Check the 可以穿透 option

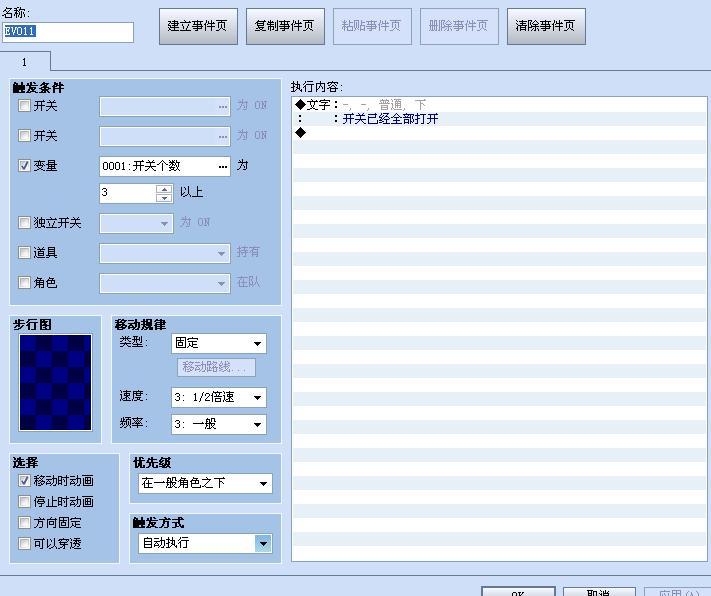(x=24, y=543)
